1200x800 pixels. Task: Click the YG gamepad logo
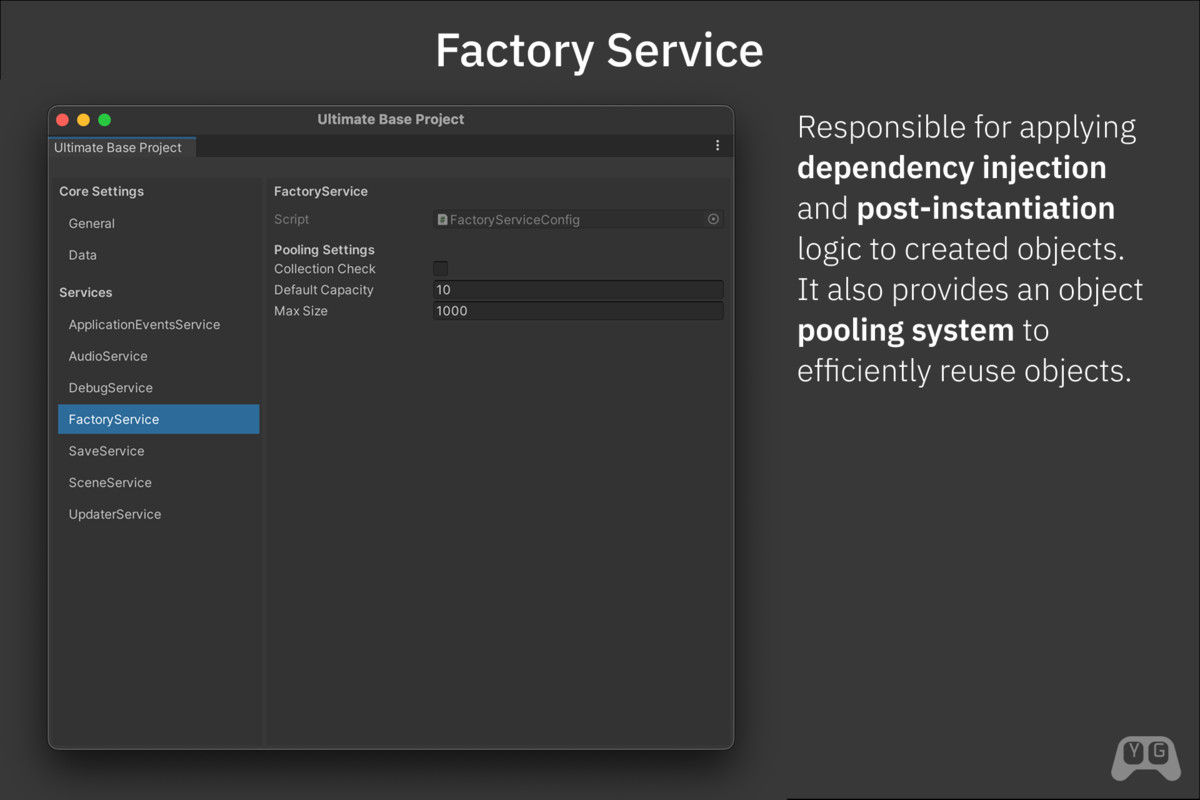[x=1145, y=758]
